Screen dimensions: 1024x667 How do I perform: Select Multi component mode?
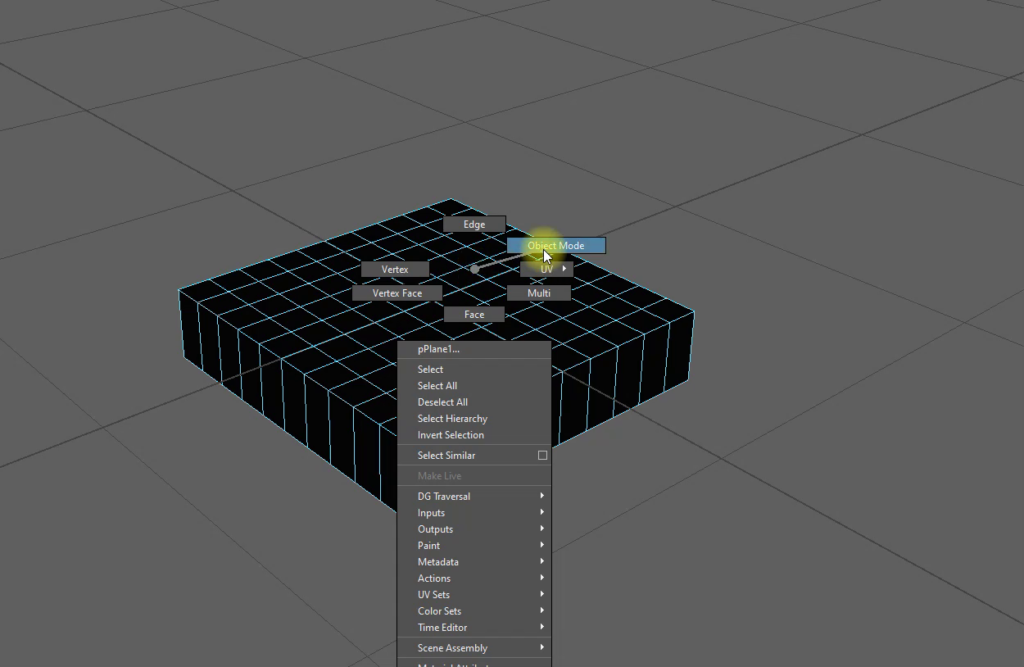pyautogui.click(x=539, y=293)
